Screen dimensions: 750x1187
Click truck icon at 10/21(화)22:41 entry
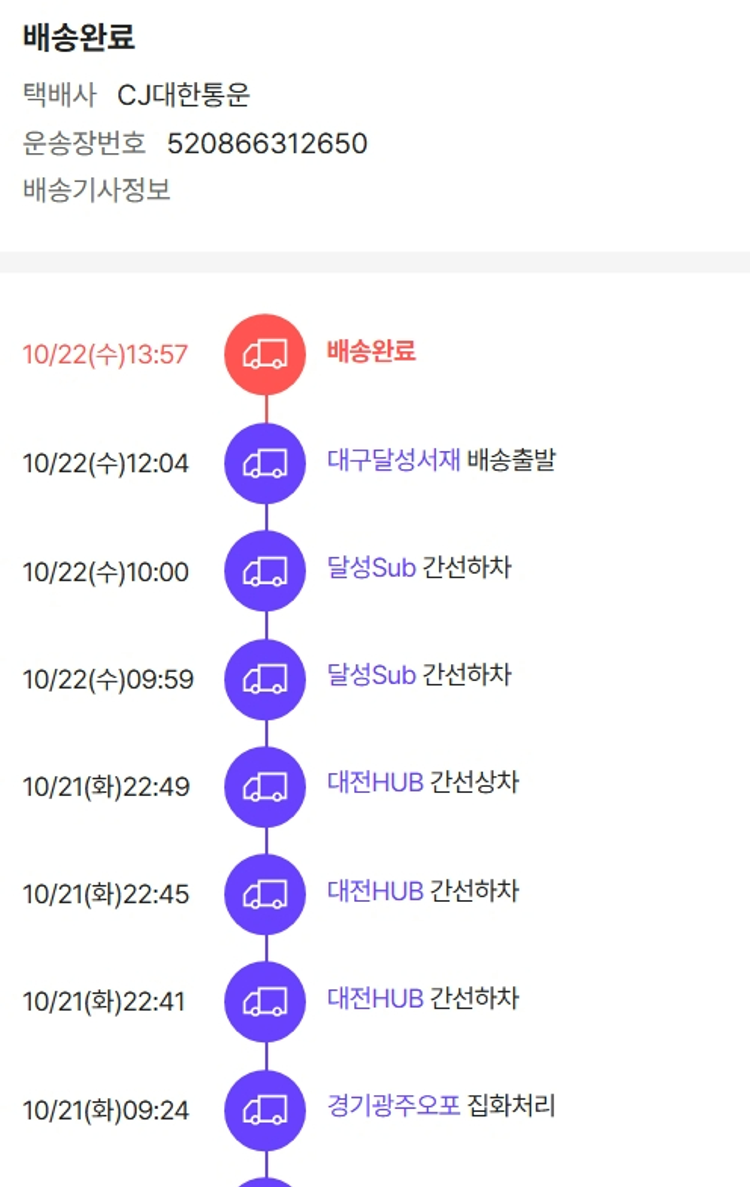(x=265, y=1002)
